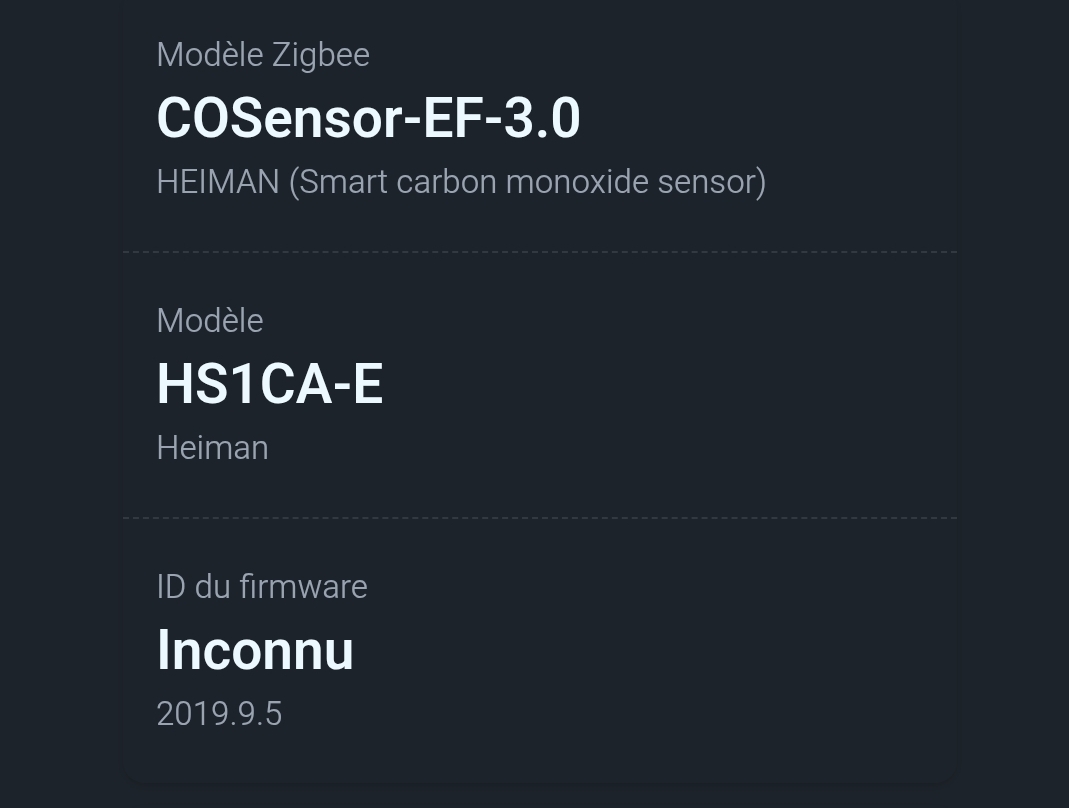Click the "Modèle Zigbee" label
The image size is (1069, 808).
[x=263, y=55]
